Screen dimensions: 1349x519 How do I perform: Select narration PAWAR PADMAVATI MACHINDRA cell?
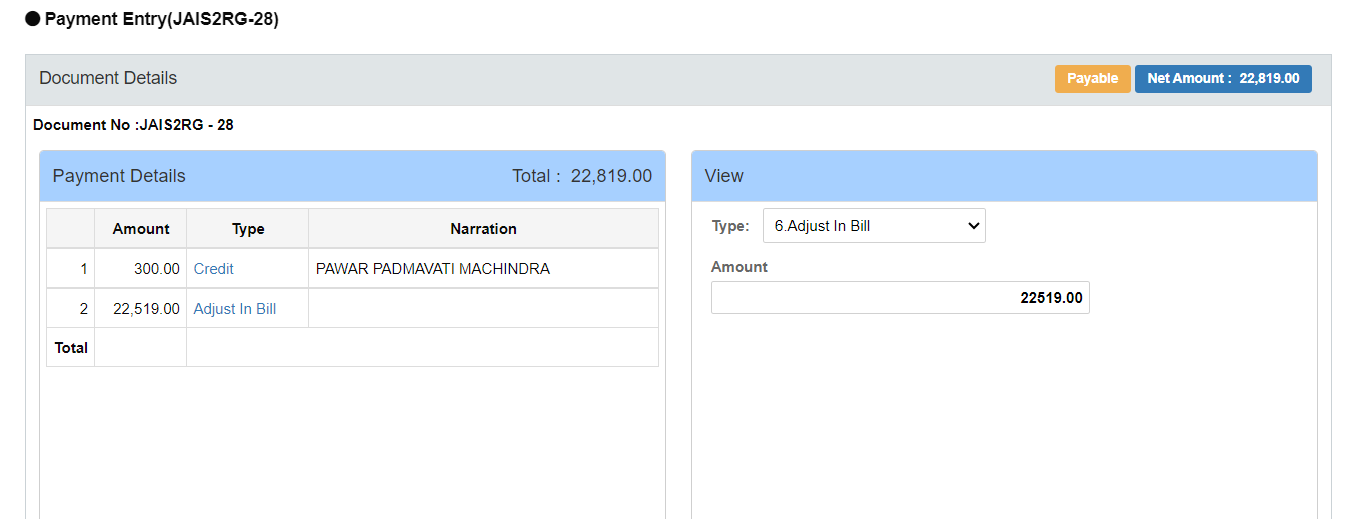[x=483, y=269]
